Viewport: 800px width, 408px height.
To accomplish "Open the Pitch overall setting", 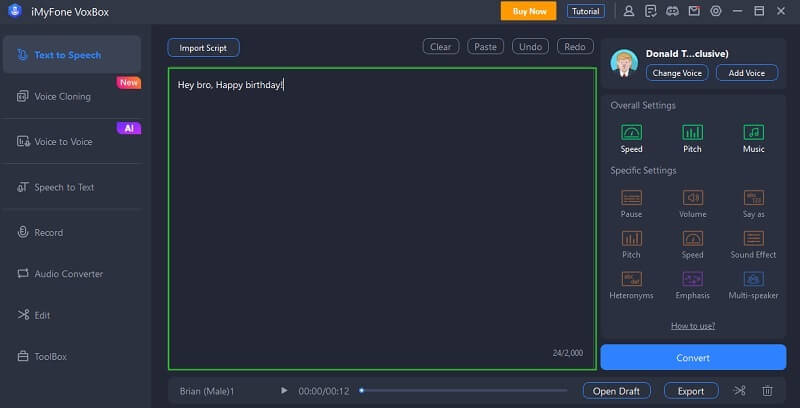I will pos(692,139).
